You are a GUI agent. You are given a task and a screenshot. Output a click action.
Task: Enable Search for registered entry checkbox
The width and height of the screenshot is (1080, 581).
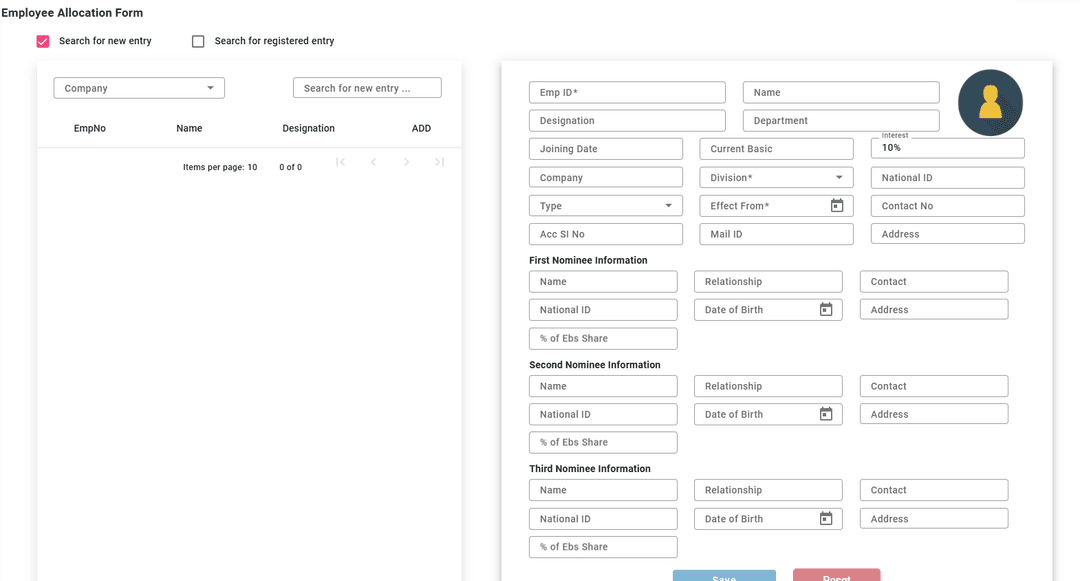point(198,41)
